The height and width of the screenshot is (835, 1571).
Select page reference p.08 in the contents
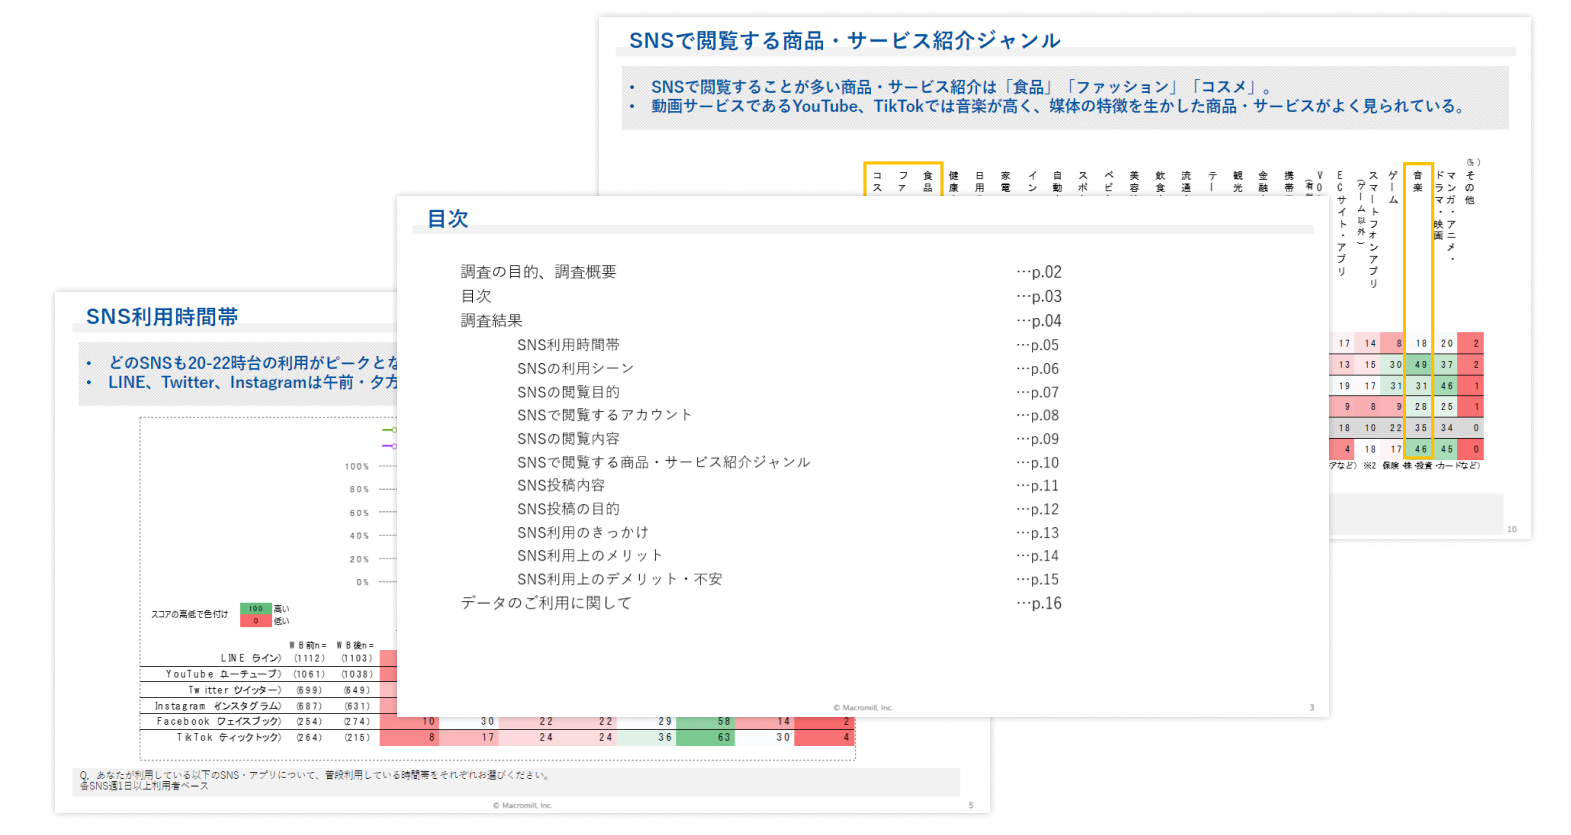[1038, 415]
